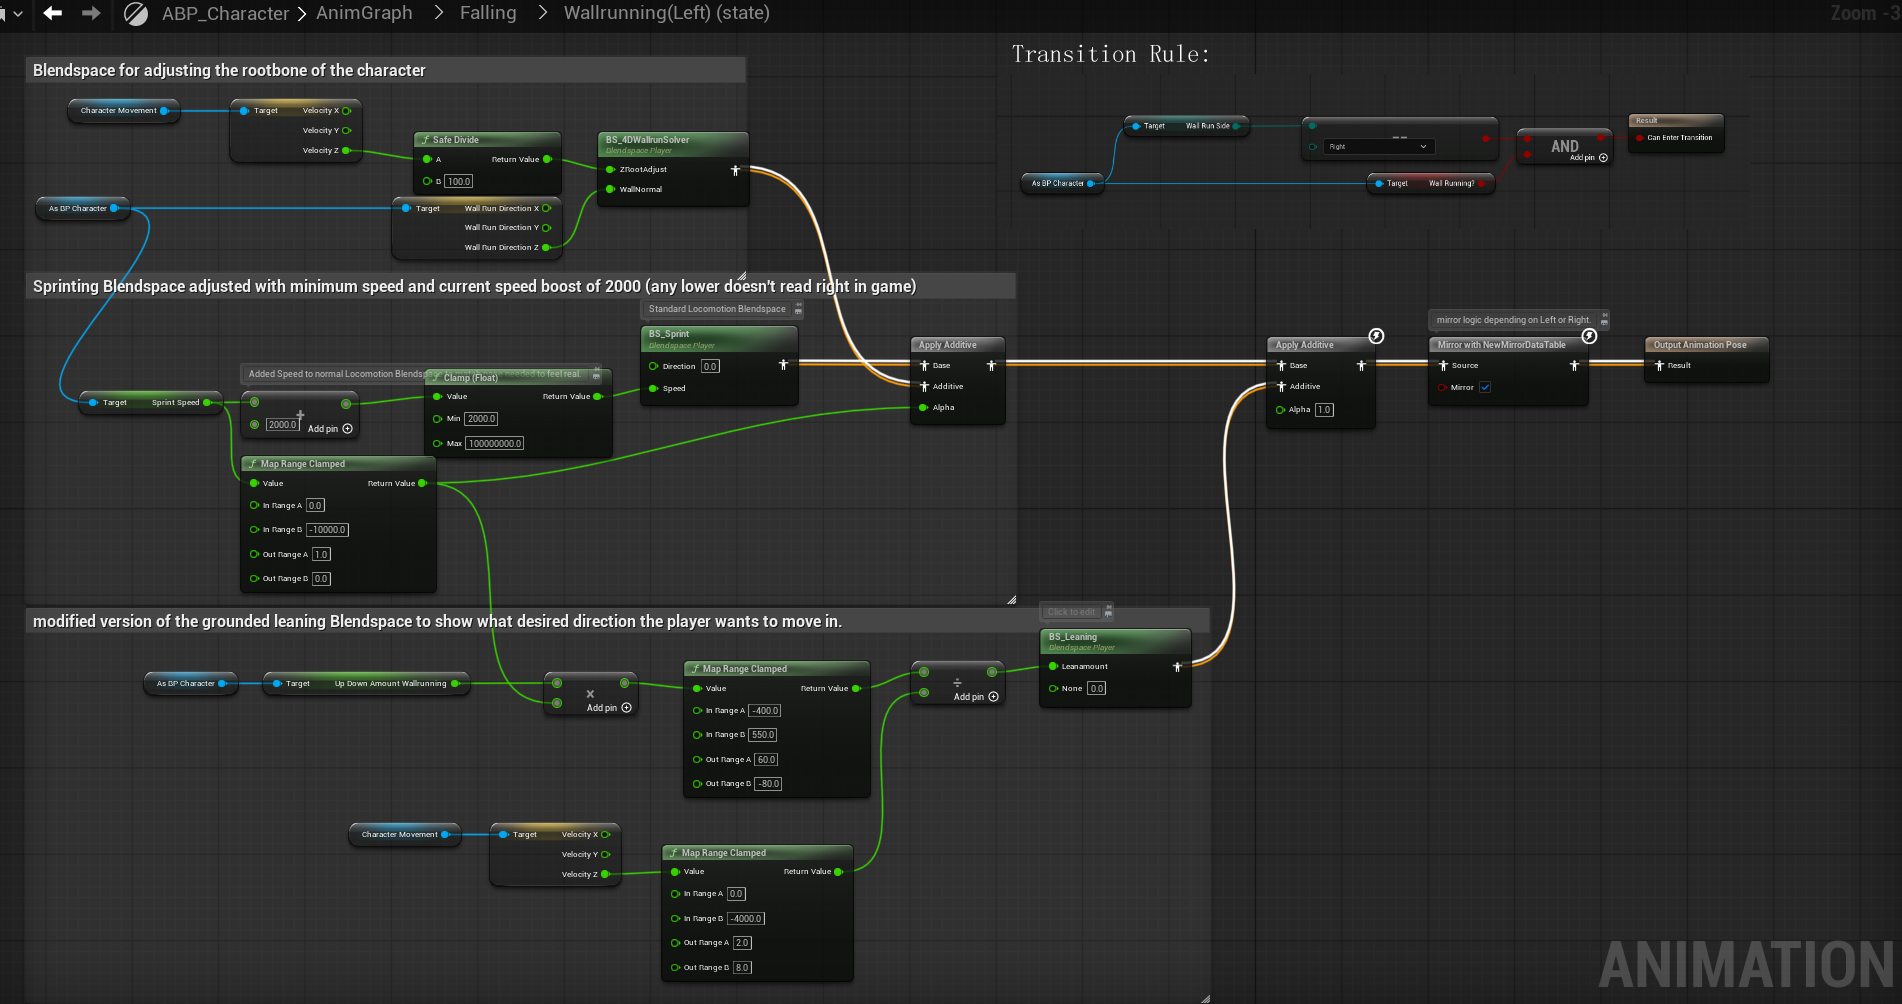The image size is (1902, 1004).
Task: Click the Clamp node Min value field
Action: coord(481,419)
